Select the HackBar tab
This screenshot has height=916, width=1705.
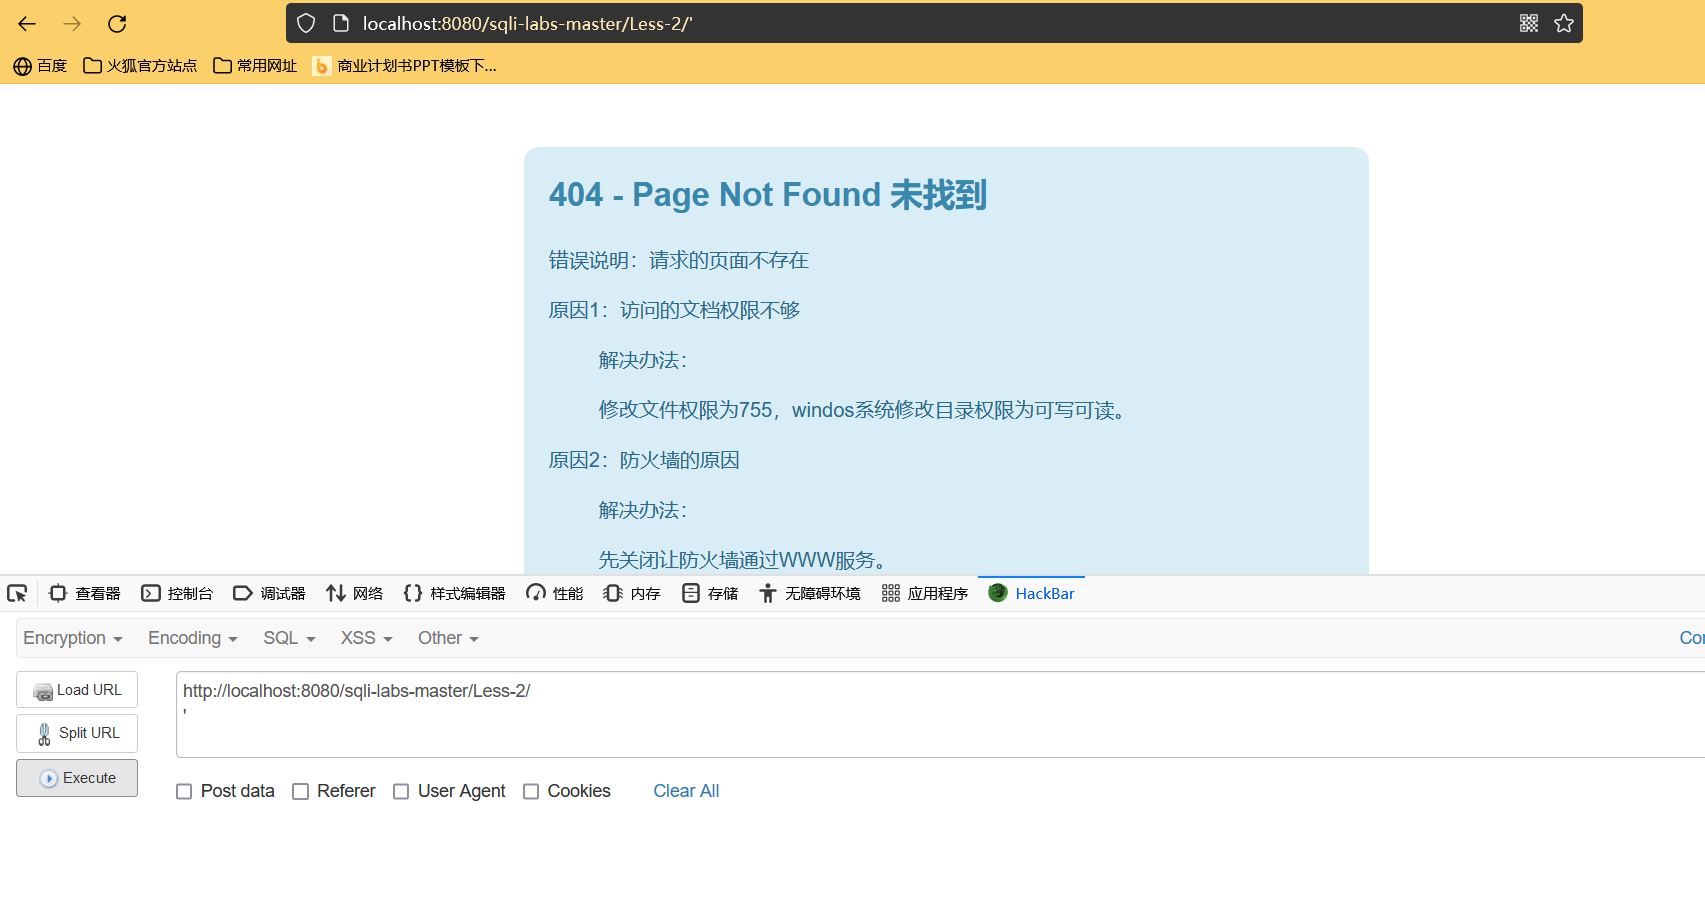pos(1031,593)
